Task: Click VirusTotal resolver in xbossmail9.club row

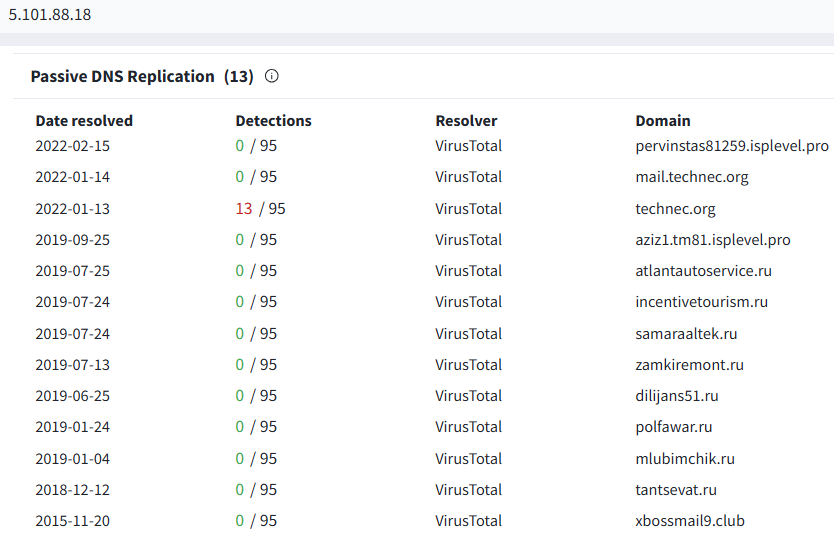Action: 468,520
